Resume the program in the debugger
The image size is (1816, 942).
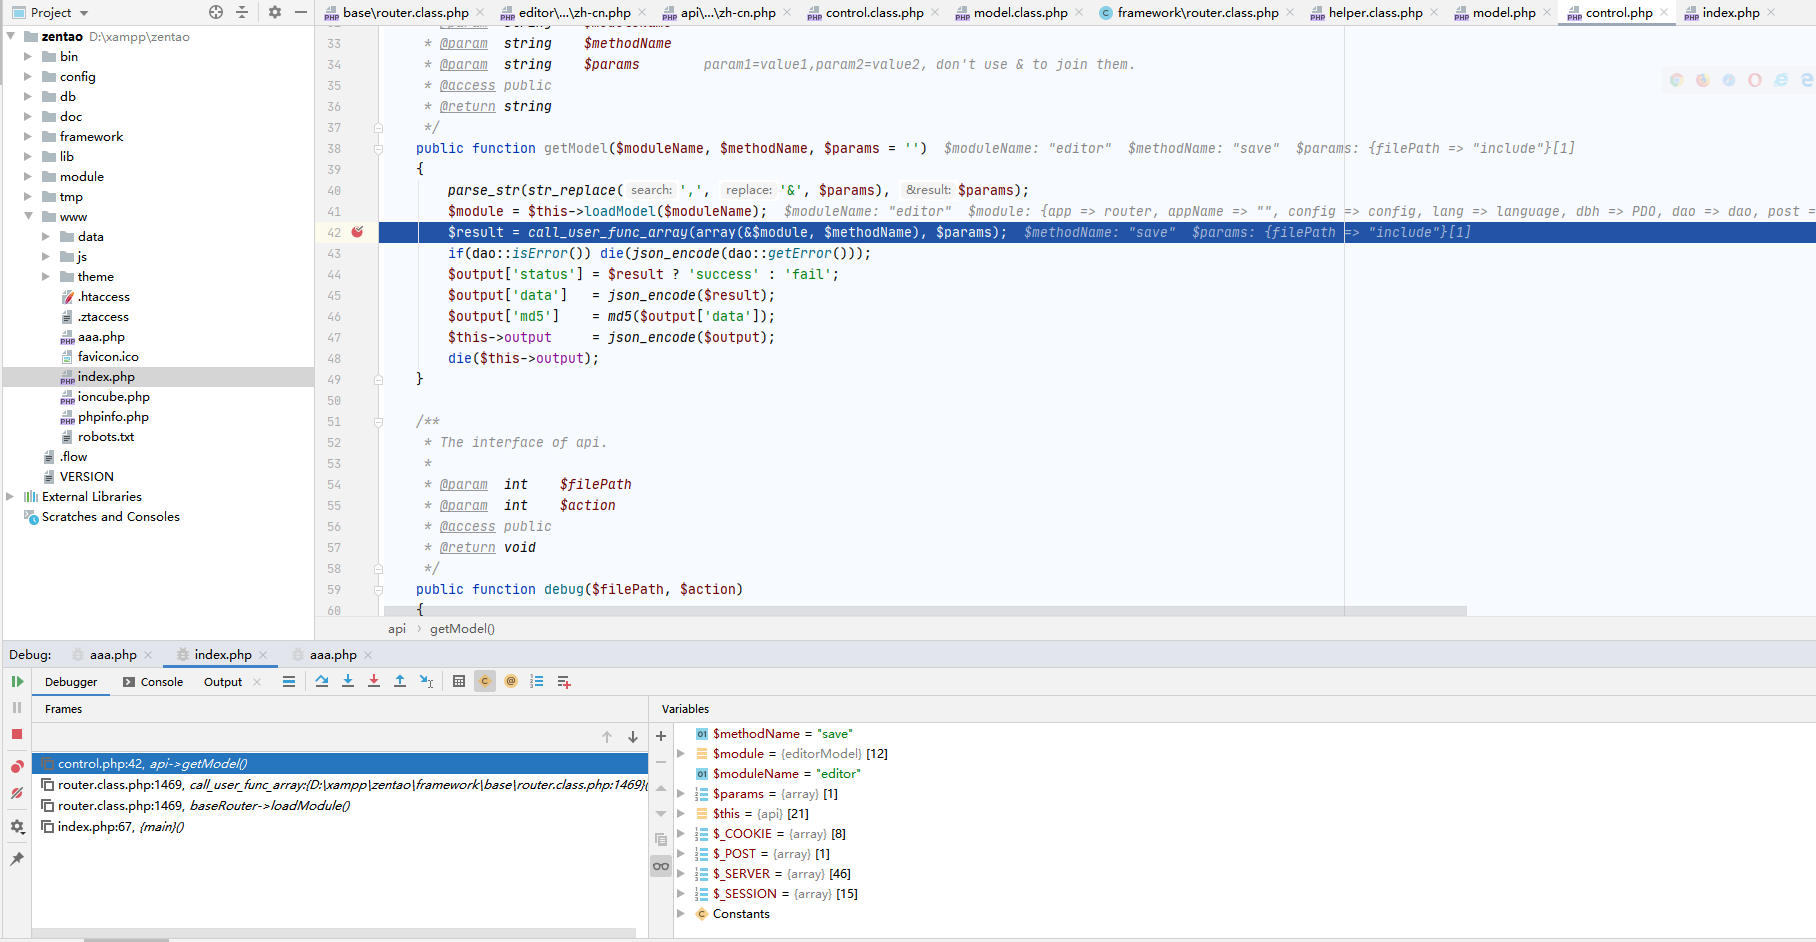coord(17,682)
